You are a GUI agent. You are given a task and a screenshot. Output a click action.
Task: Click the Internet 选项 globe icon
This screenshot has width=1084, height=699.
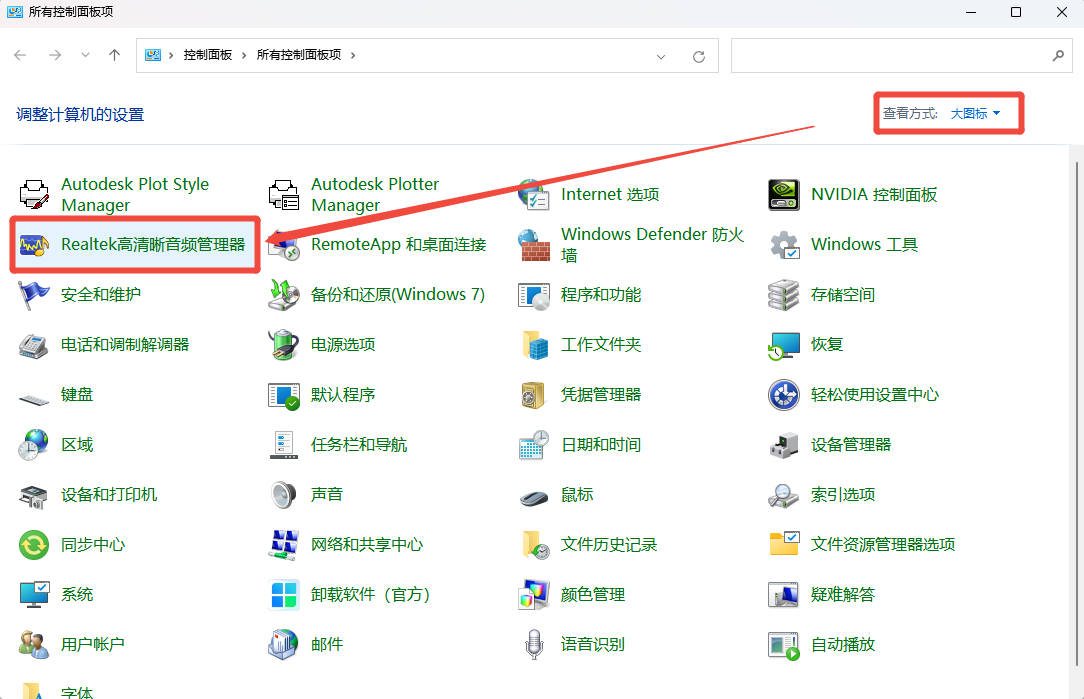[534, 195]
